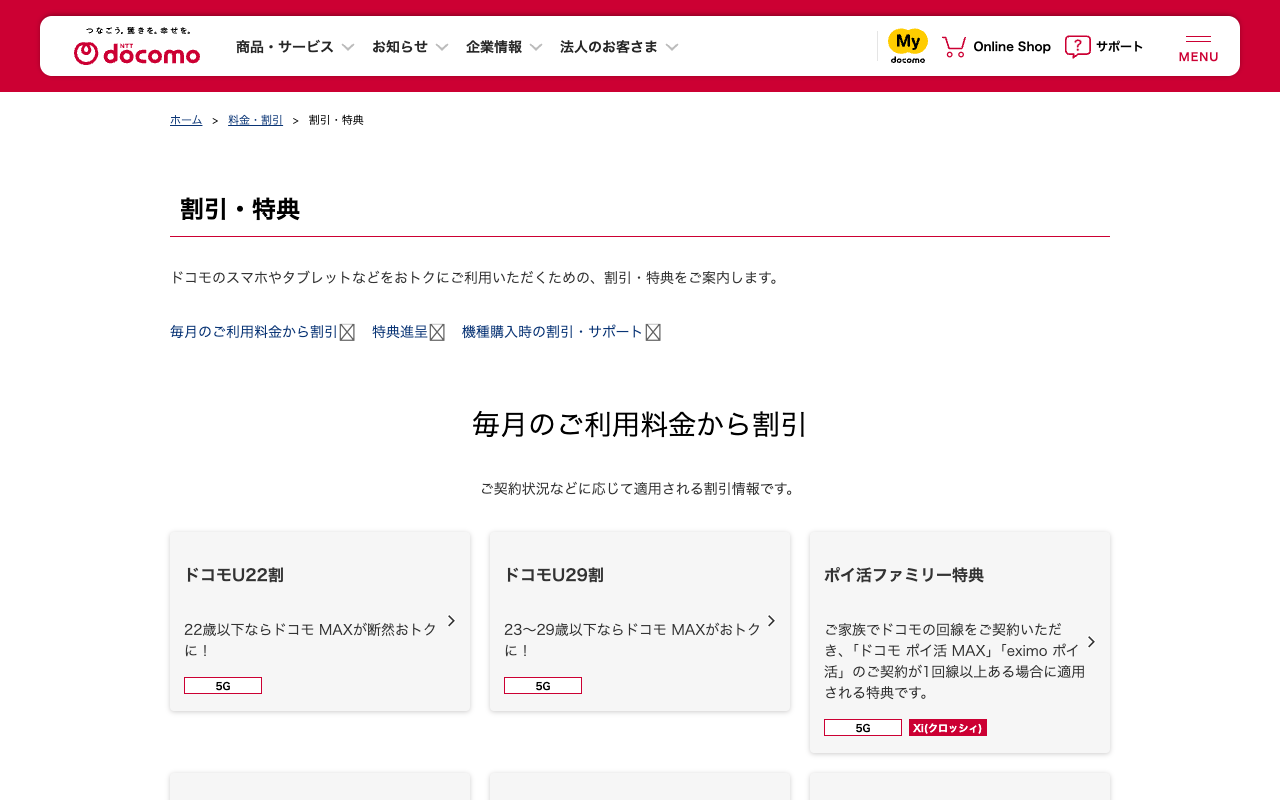This screenshot has width=1280, height=800.
Task: Open the サポート page
Action: (x=1119, y=47)
